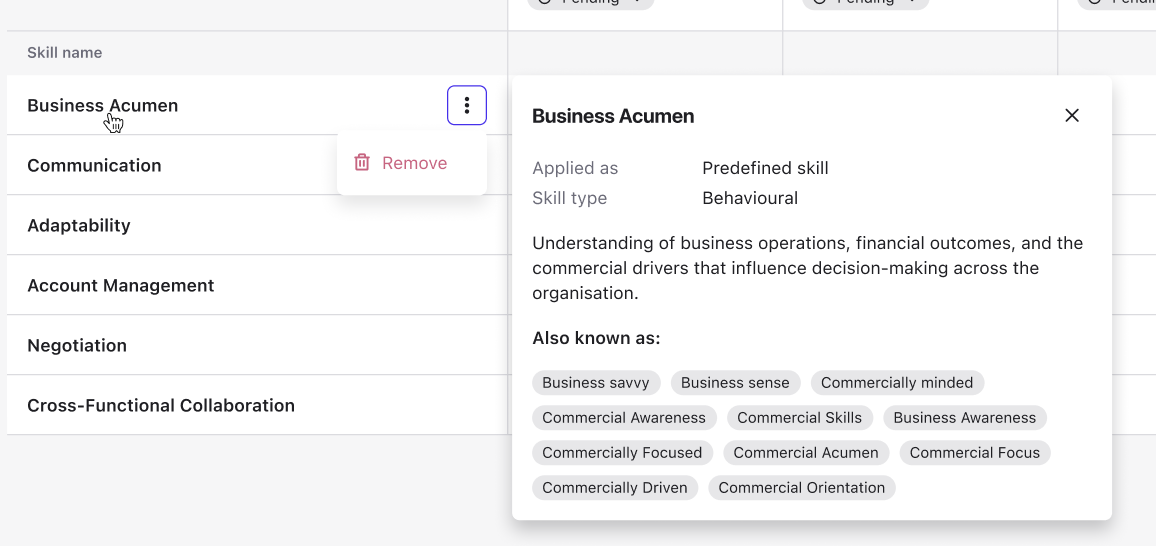Click the Business sense tag

click(x=735, y=382)
